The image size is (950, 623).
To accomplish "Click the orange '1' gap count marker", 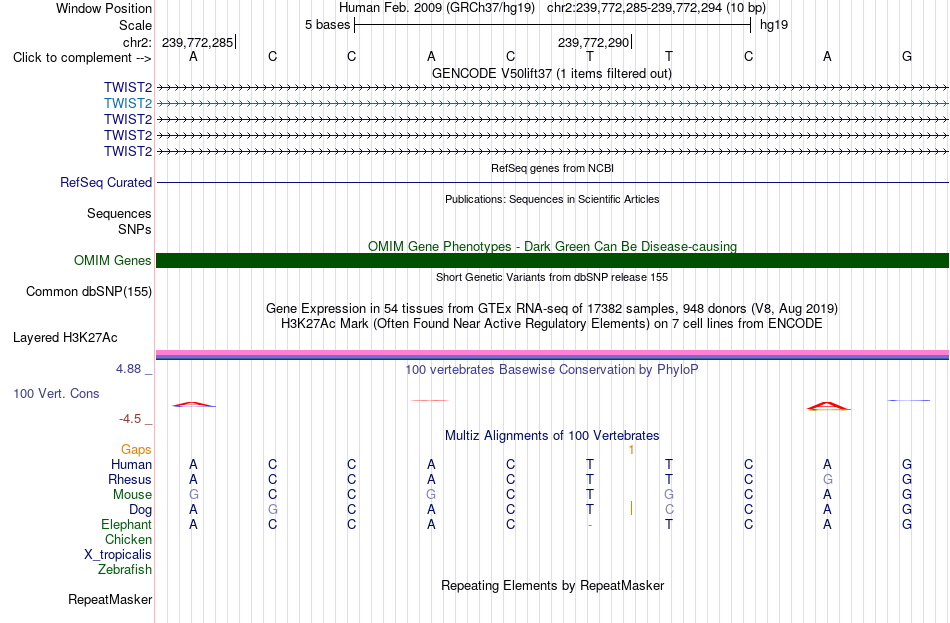I will click(x=631, y=450).
